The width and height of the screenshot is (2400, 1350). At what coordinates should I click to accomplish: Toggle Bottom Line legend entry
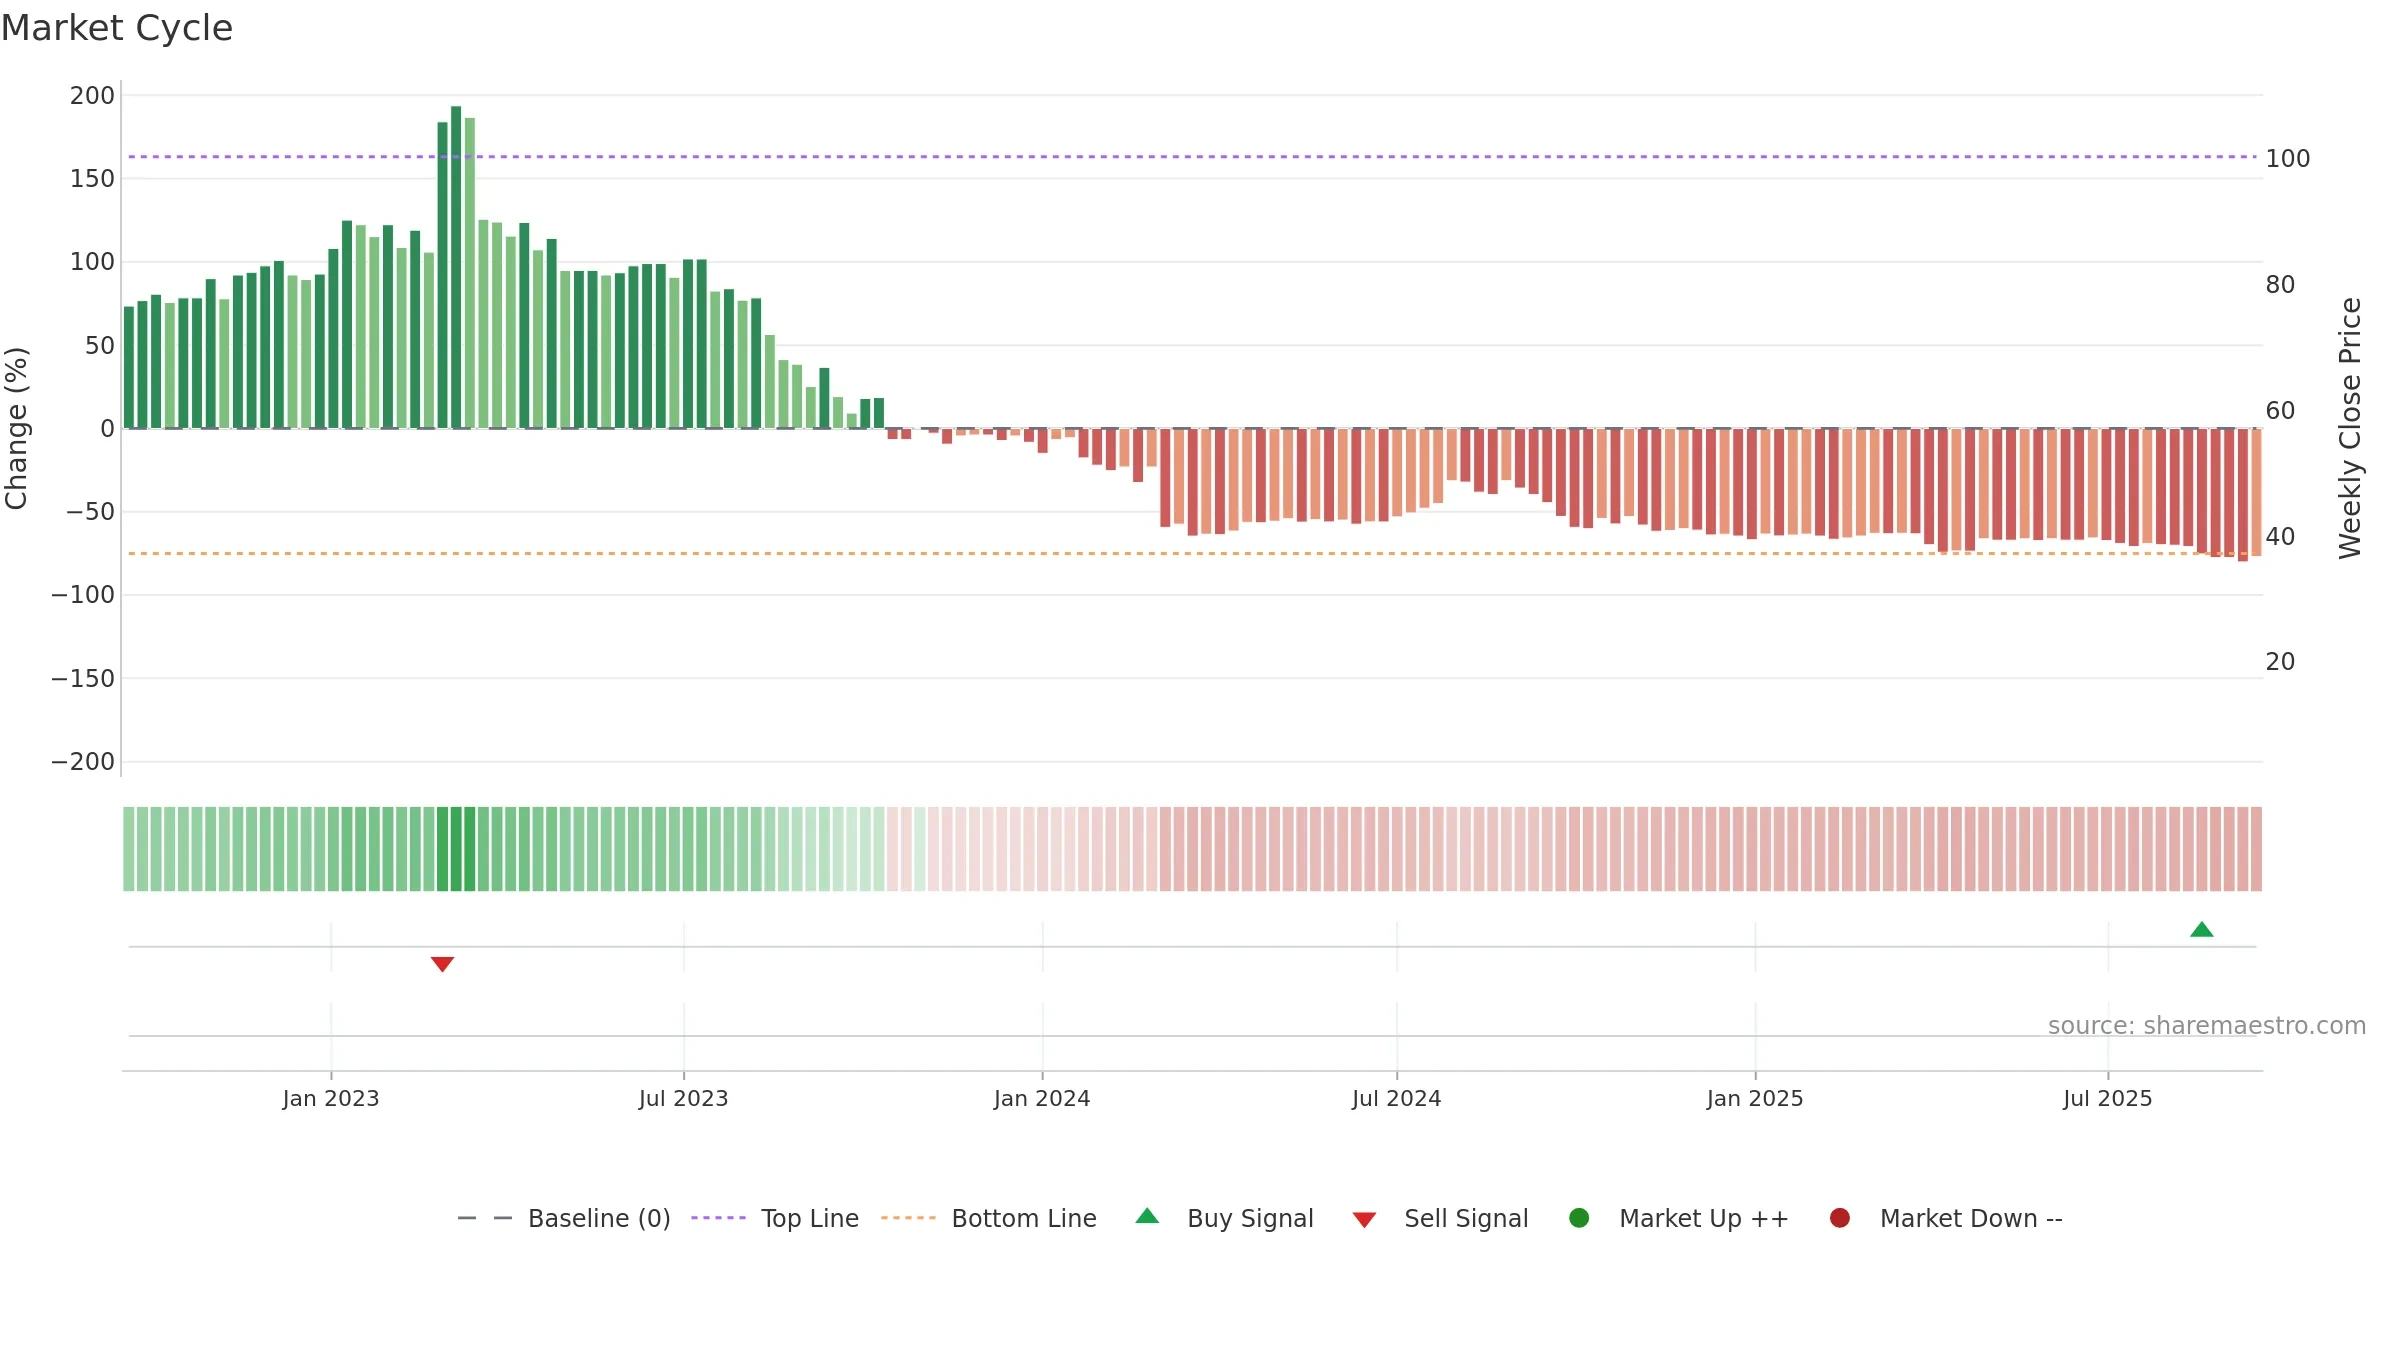pyautogui.click(x=989, y=1218)
